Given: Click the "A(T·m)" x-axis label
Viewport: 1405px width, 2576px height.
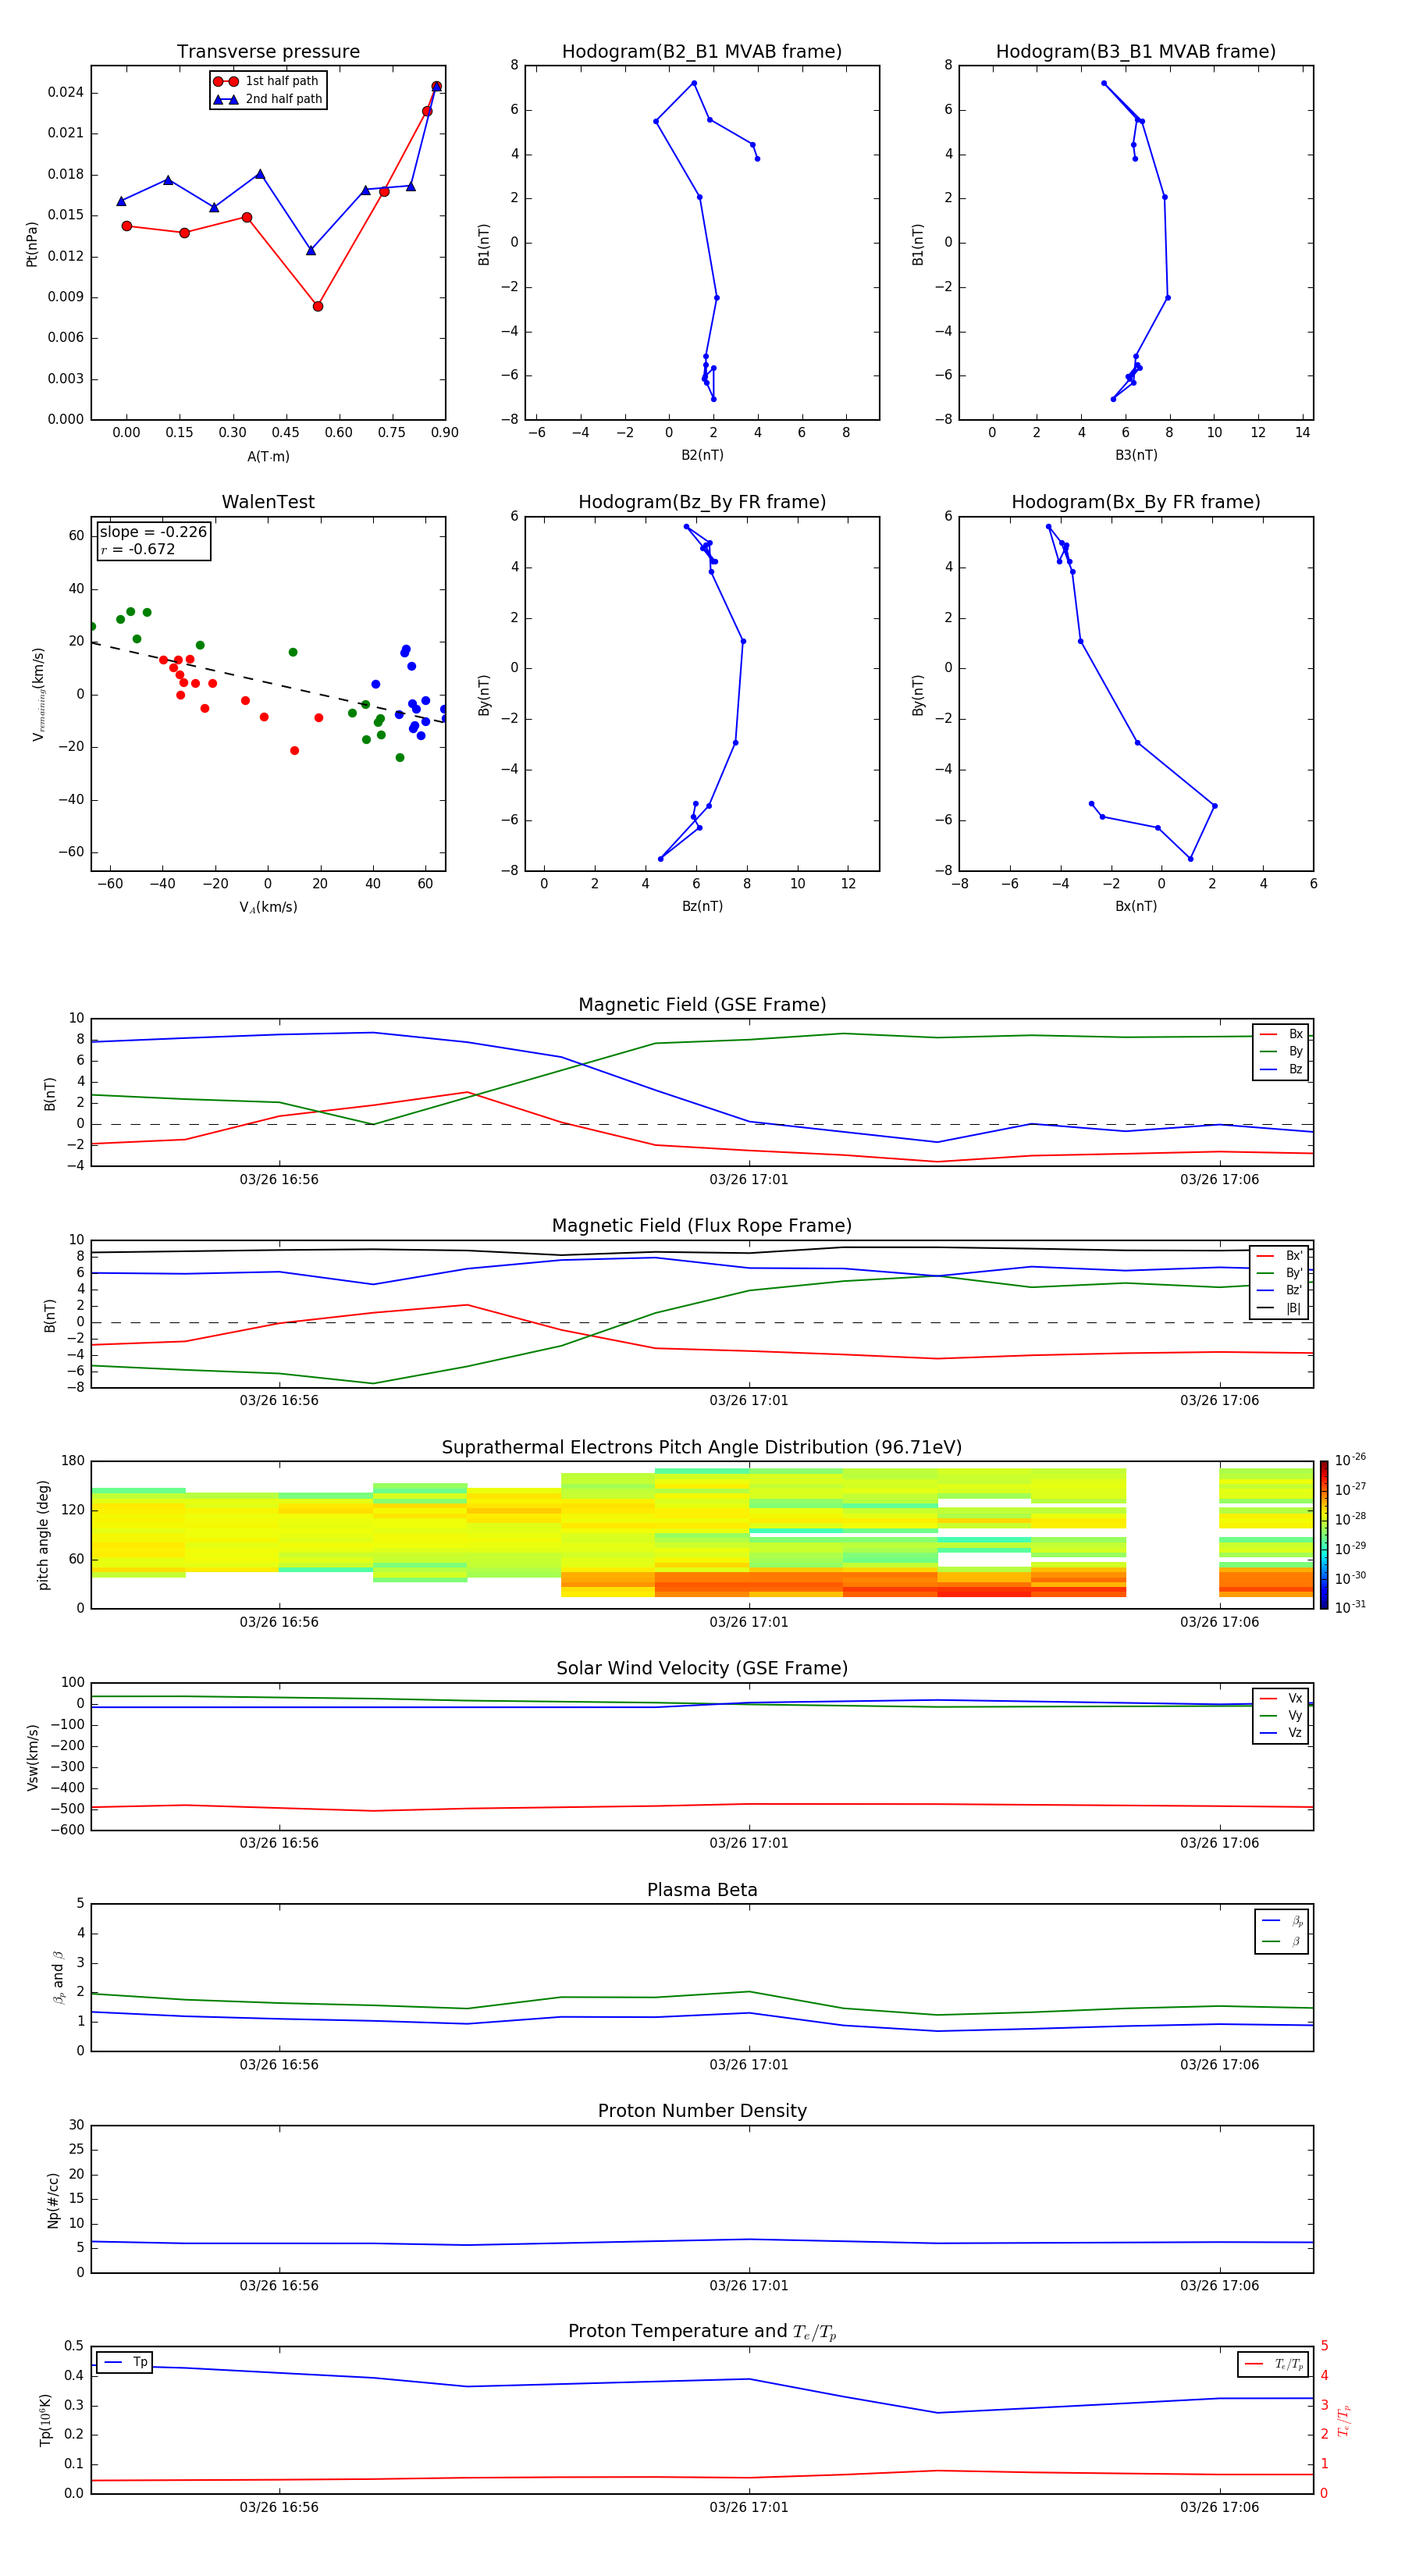Looking at the screenshot, I should 268,456.
